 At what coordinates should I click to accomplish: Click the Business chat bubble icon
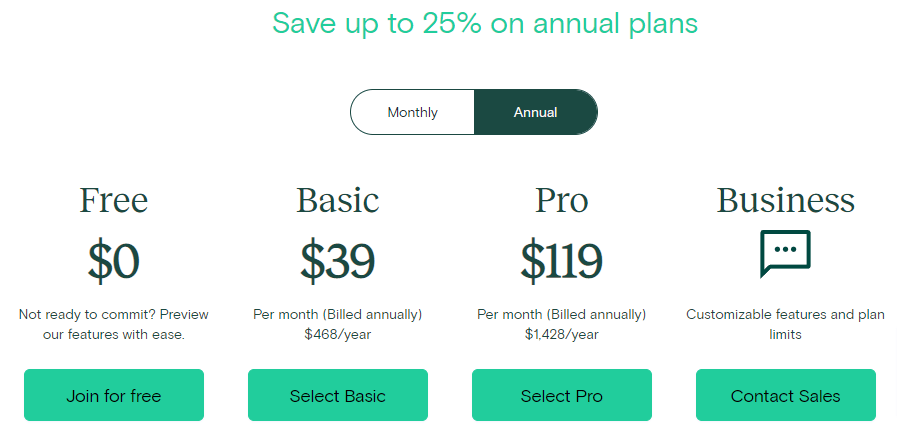785,254
